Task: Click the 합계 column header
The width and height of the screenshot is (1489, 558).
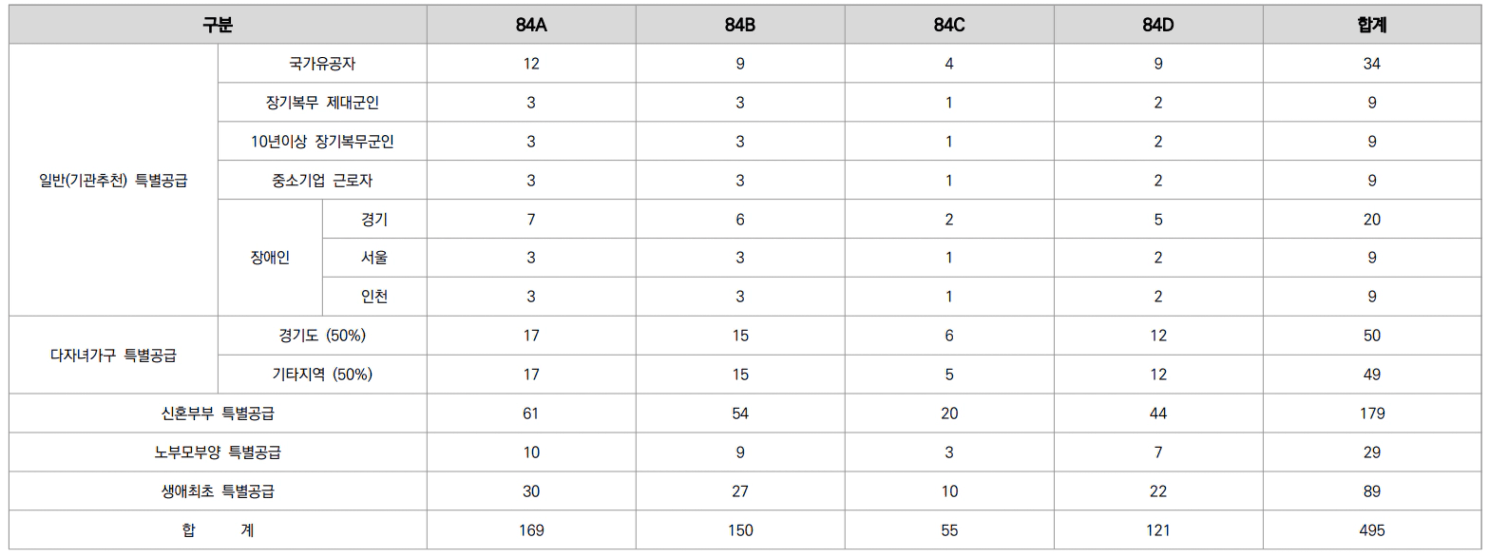Action: [x=1372, y=26]
